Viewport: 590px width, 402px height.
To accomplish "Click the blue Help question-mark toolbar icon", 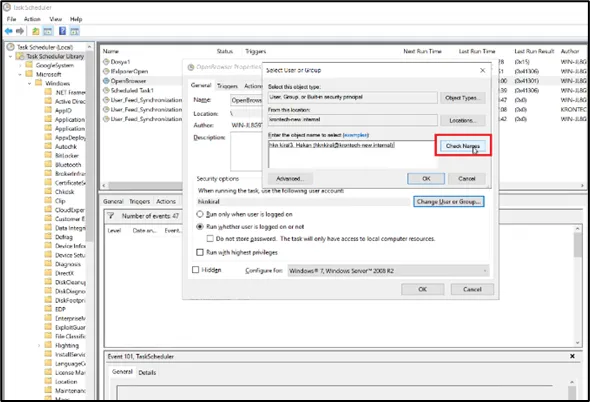I will coord(62,31).
